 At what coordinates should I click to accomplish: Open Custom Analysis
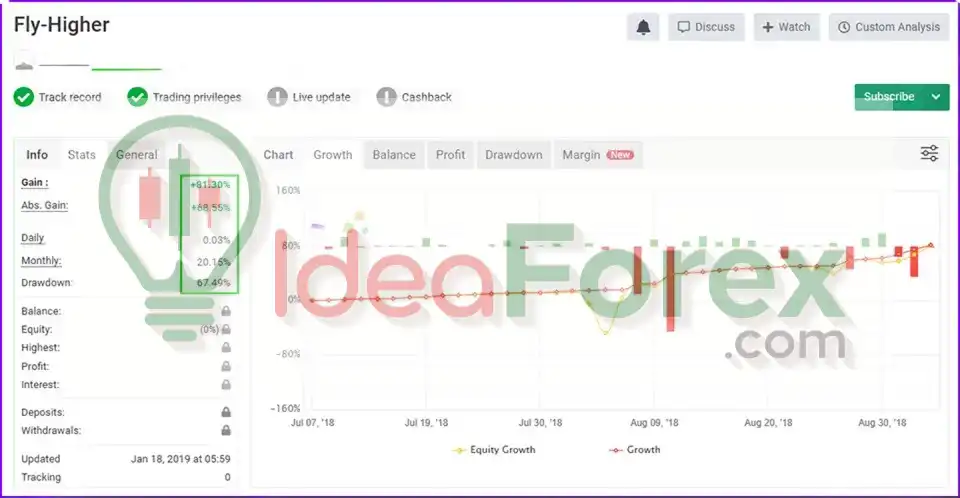point(889,27)
